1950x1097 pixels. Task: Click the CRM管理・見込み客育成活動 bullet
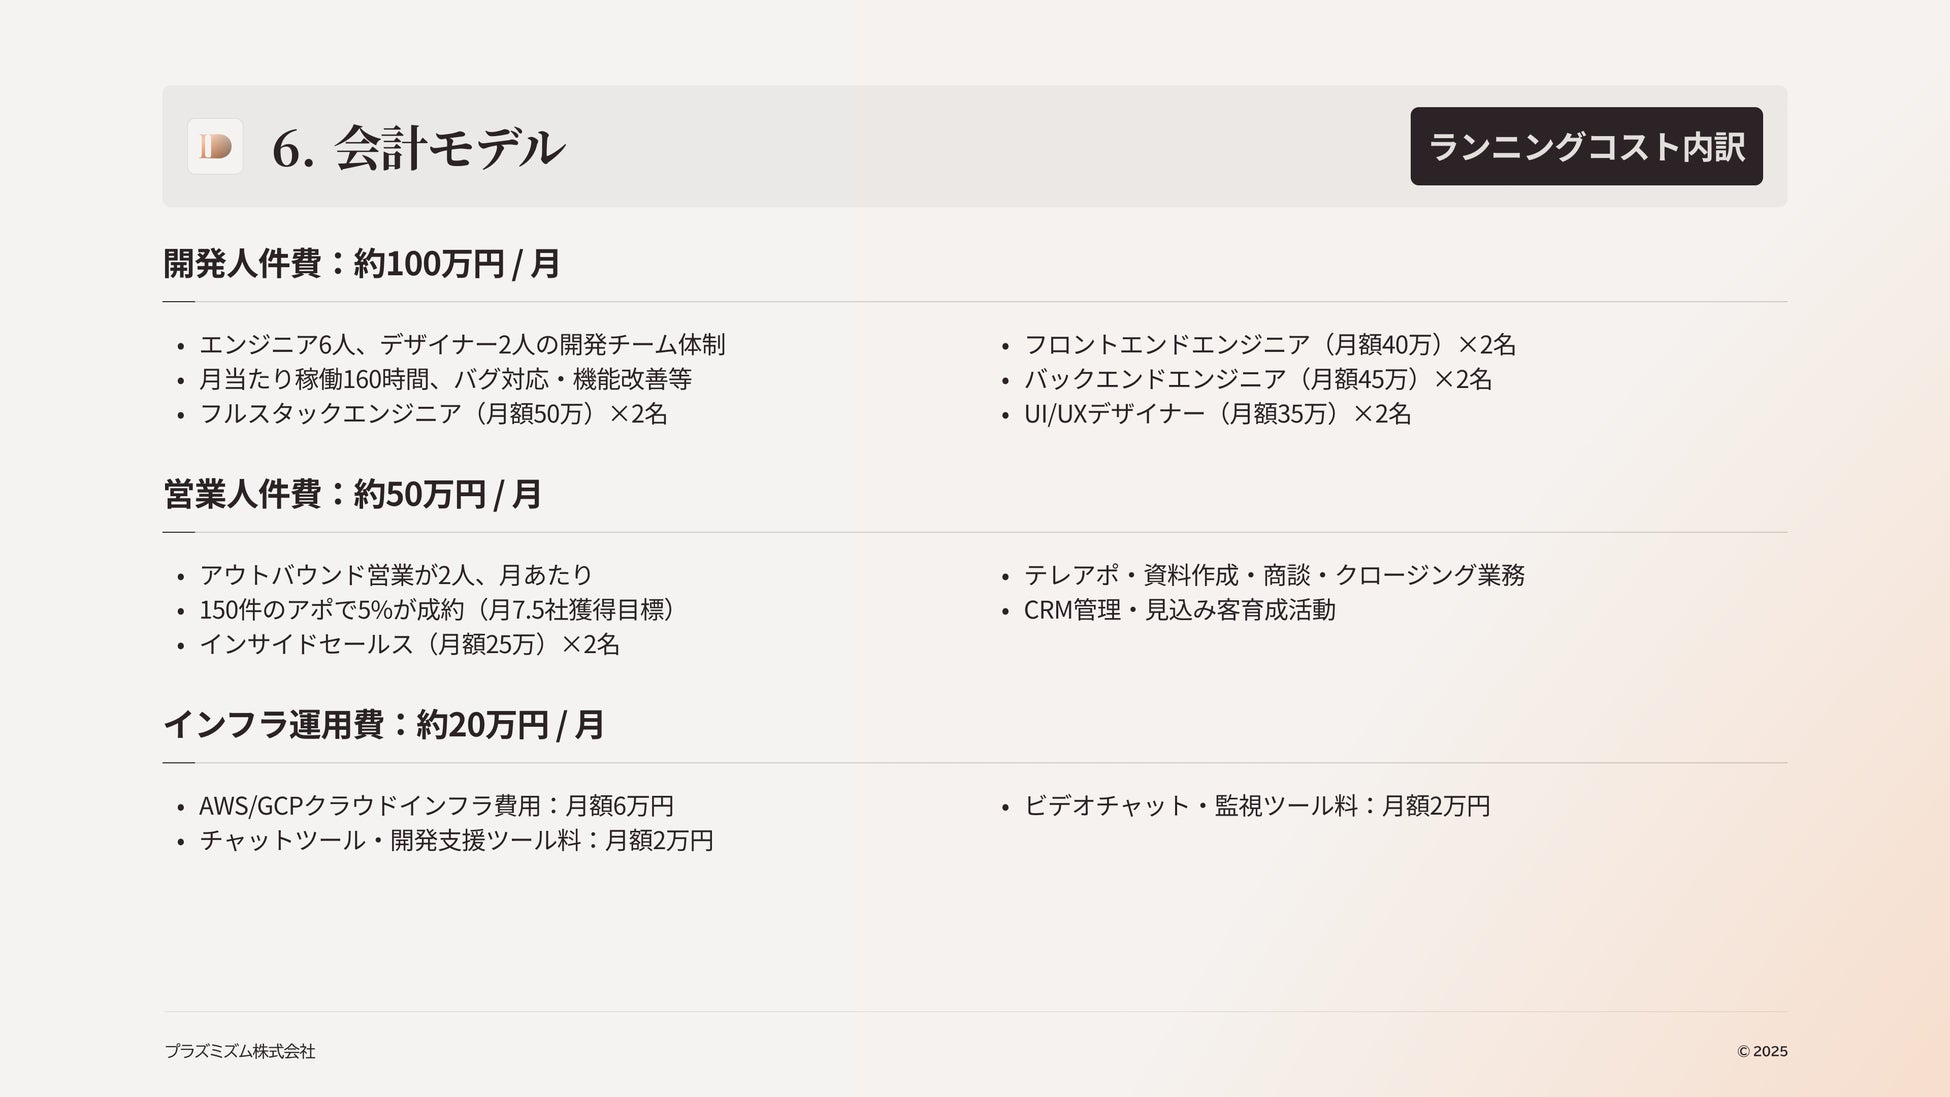coord(1179,610)
